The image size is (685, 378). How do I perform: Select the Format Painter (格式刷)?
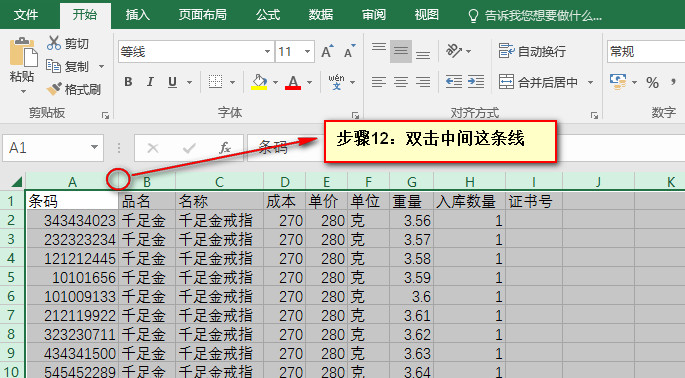(74, 89)
